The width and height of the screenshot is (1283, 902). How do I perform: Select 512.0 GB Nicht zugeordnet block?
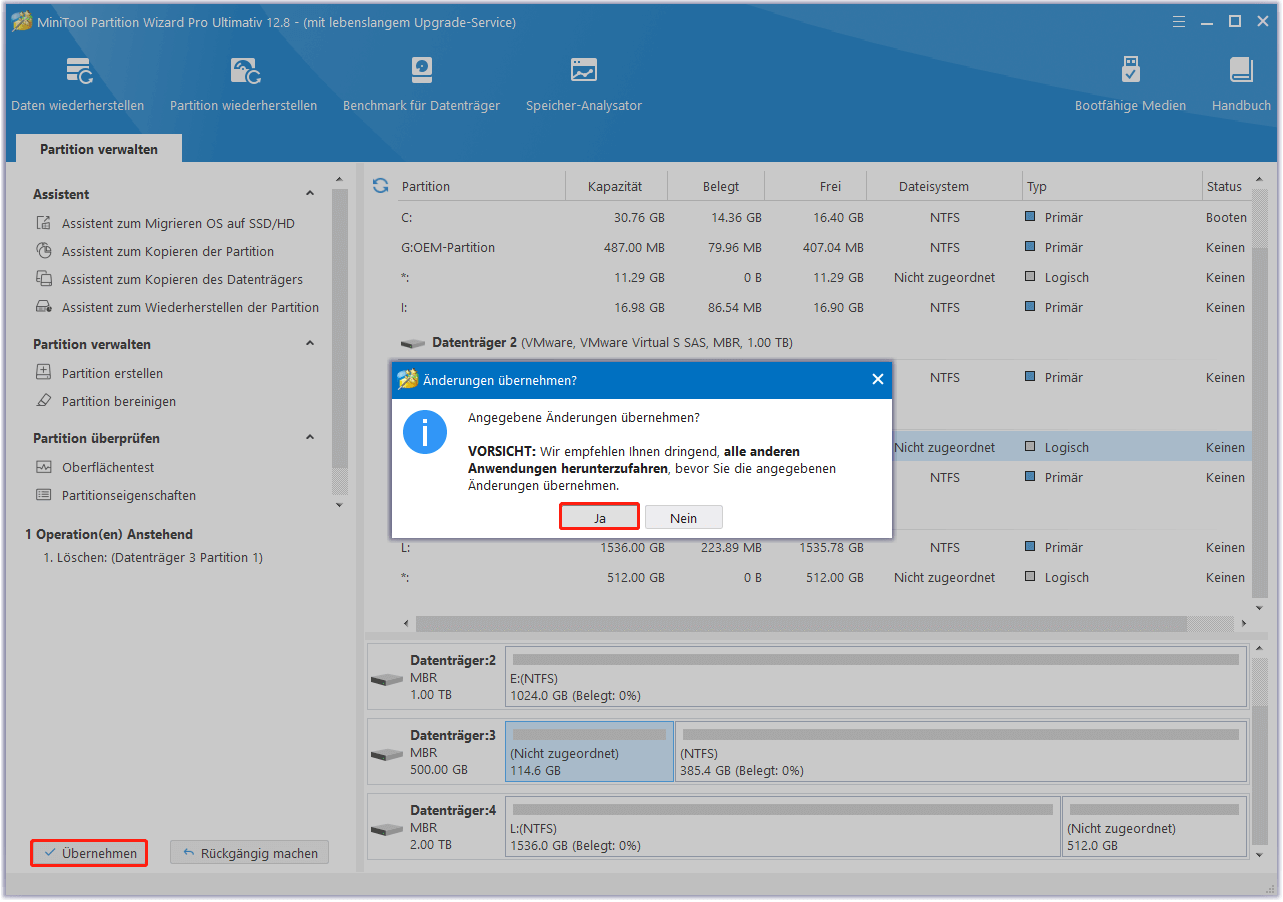coord(1154,826)
